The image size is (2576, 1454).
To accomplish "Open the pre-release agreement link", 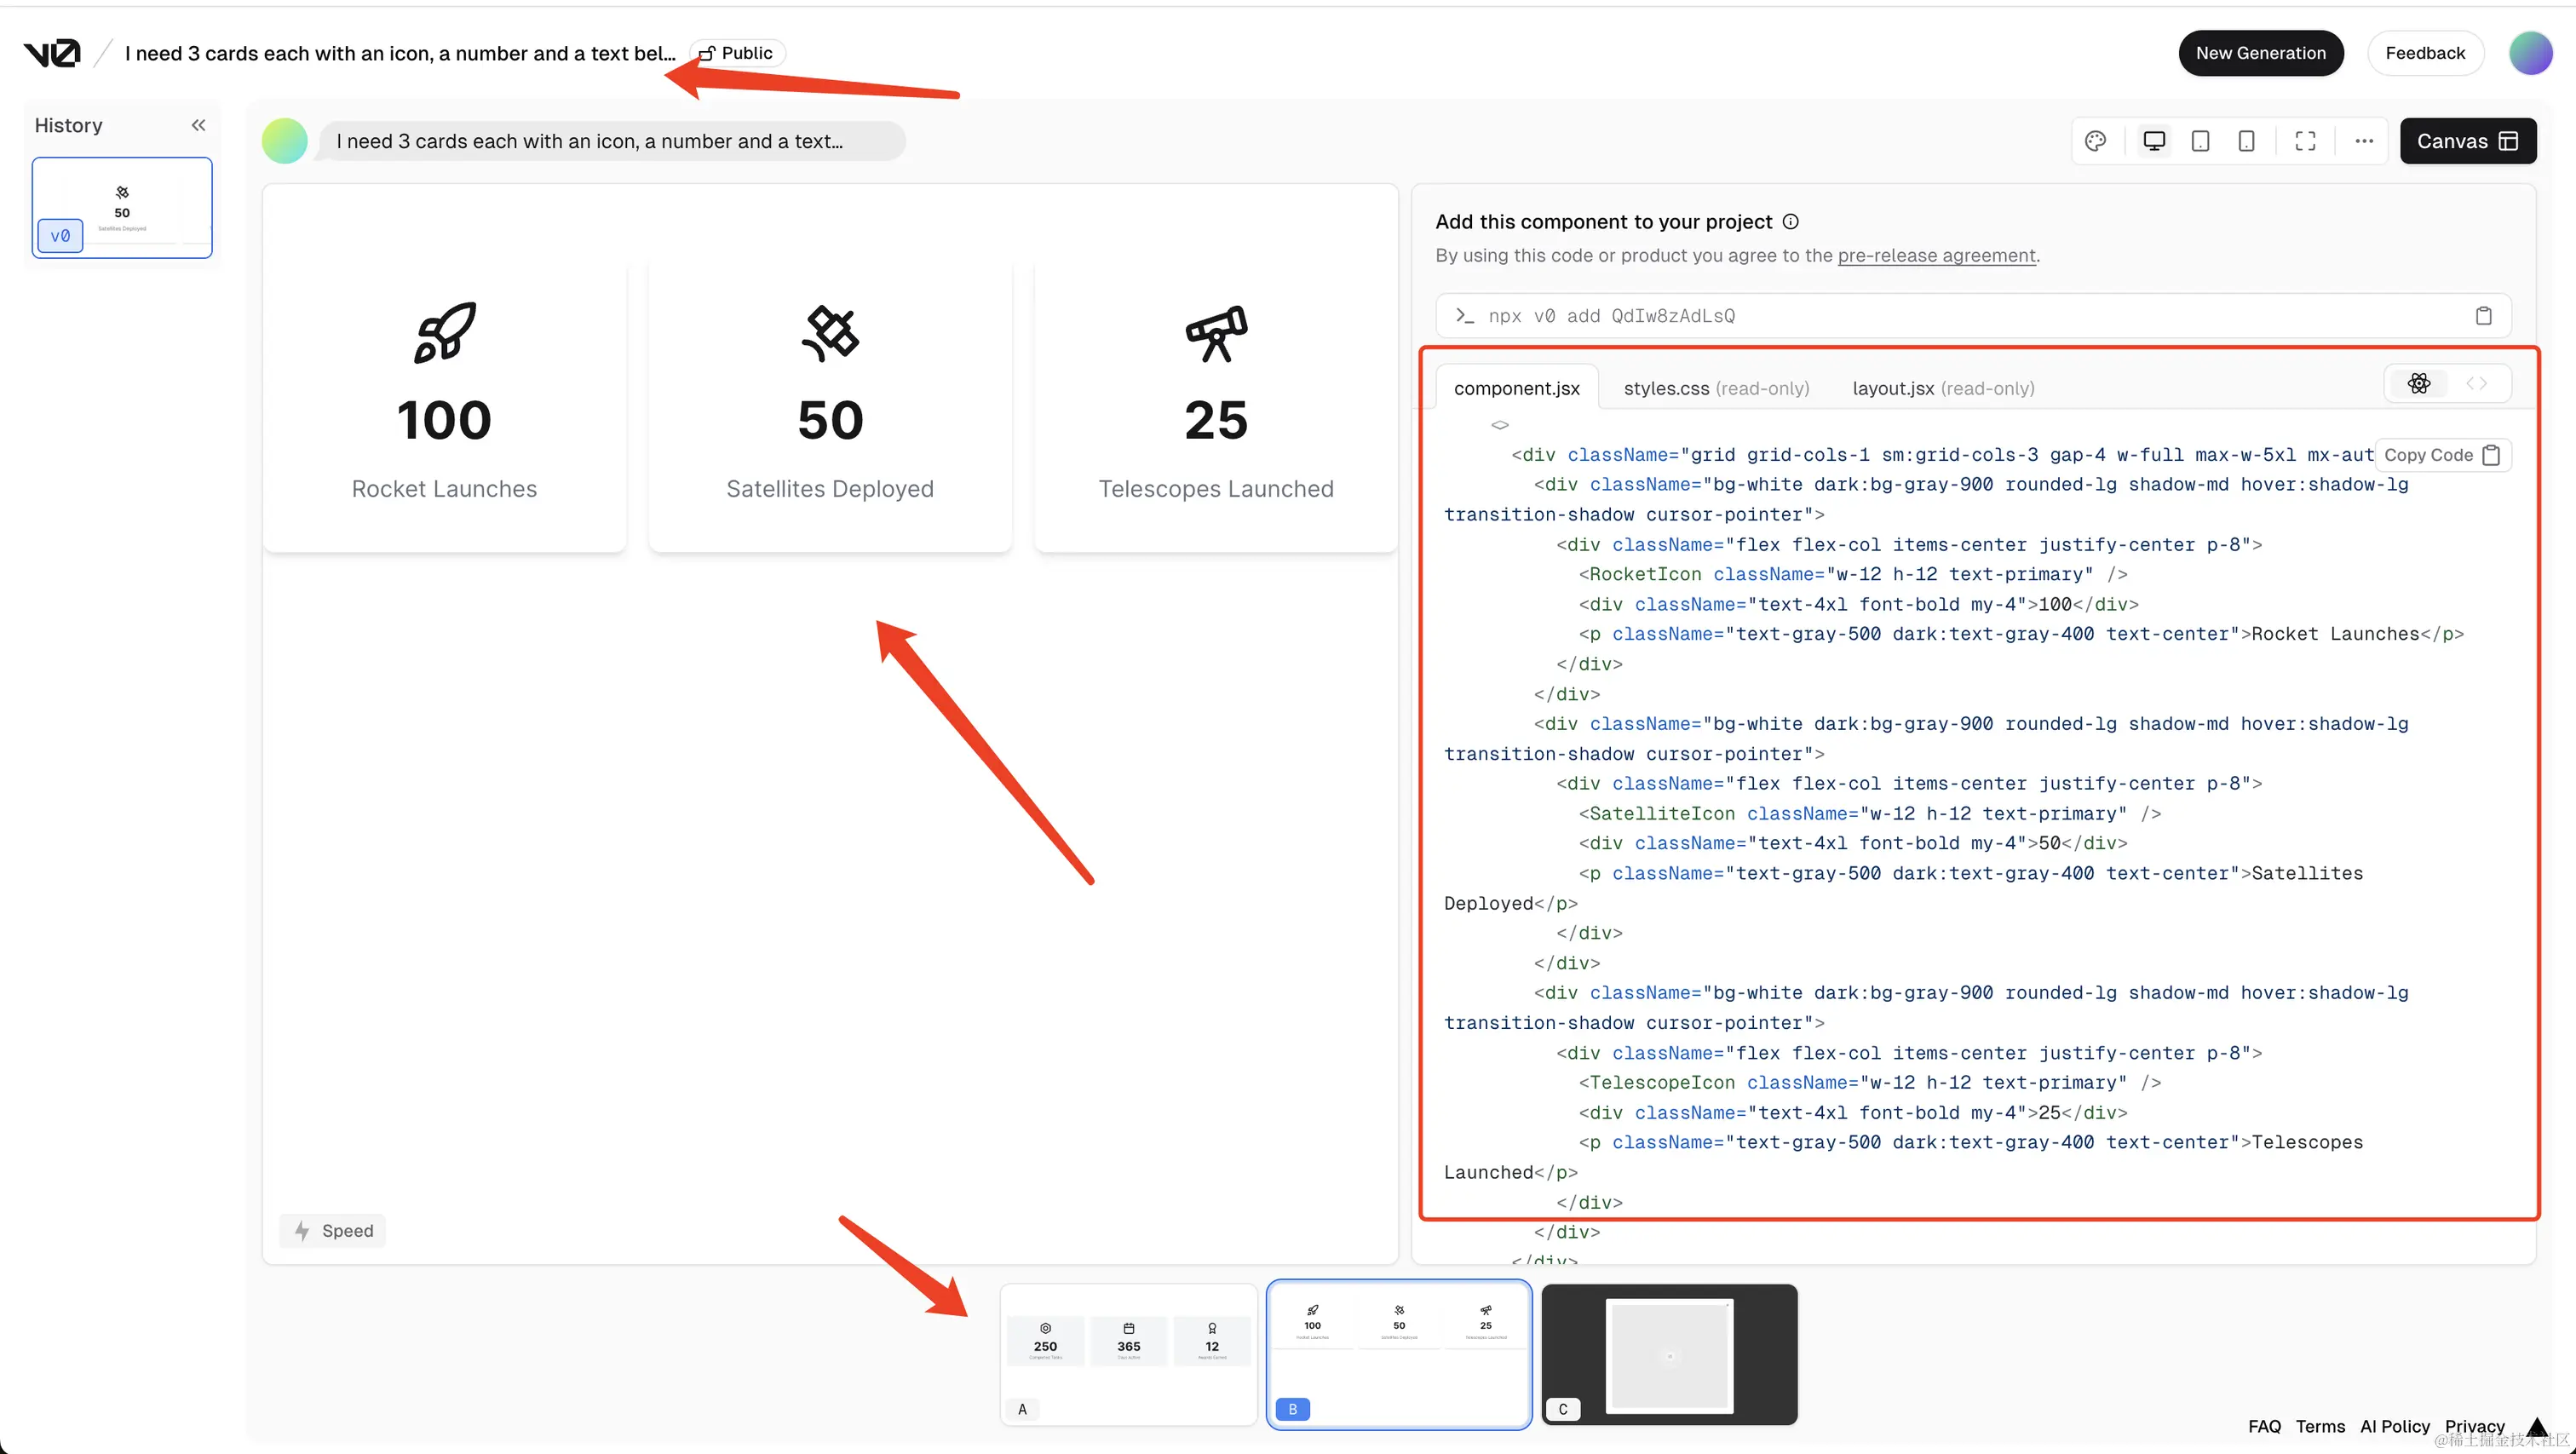I will [x=1936, y=256].
